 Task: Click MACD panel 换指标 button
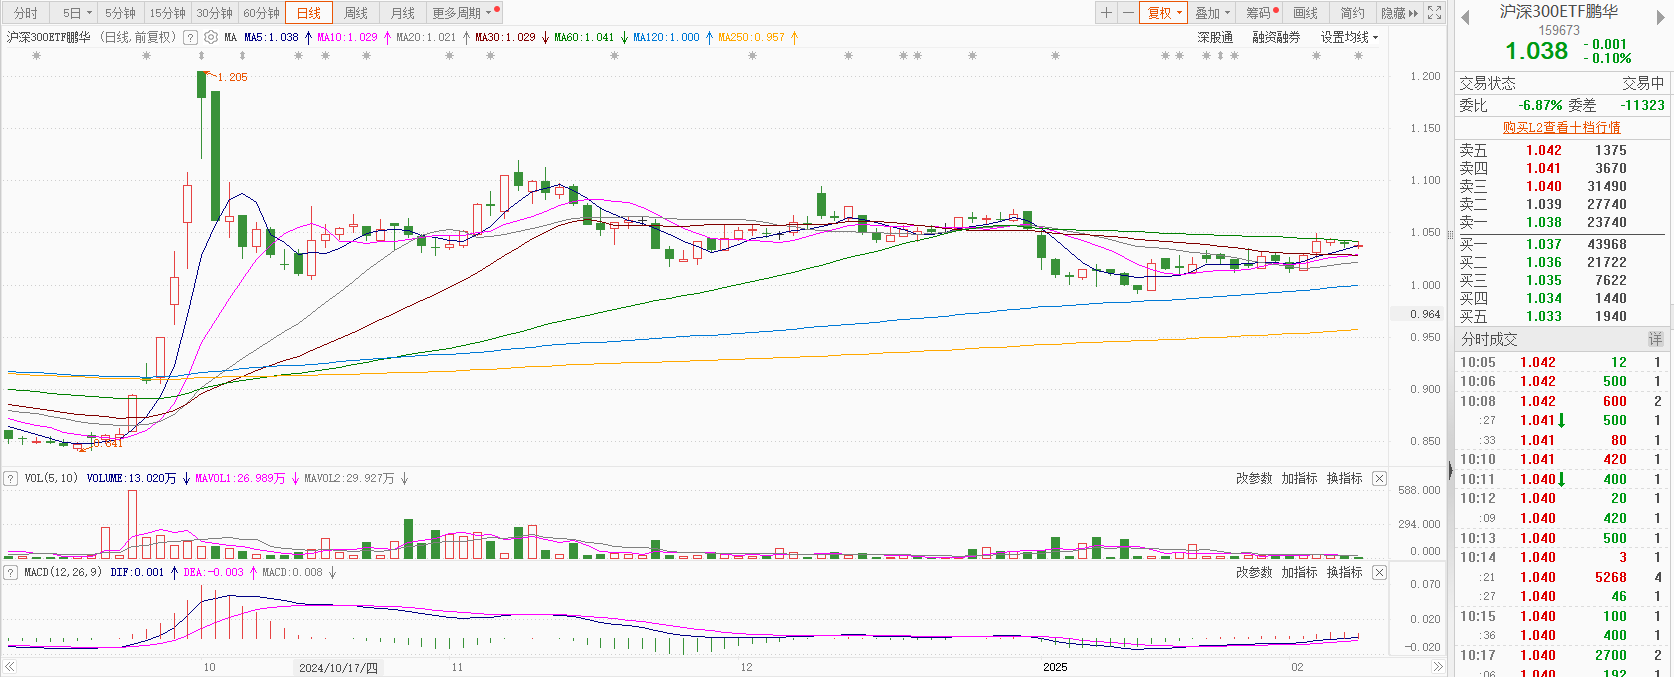[1344, 572]
